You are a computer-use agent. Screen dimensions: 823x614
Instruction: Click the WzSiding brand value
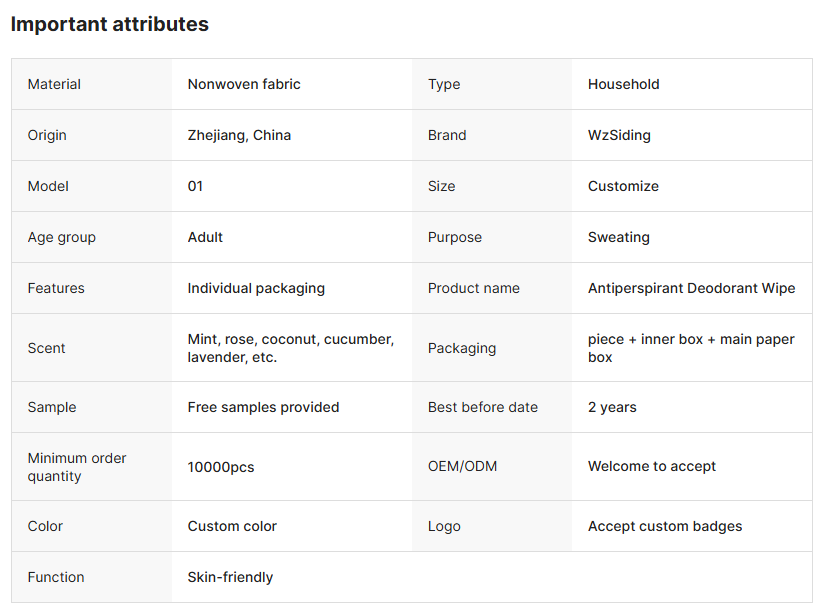click(x=619, y=136)
